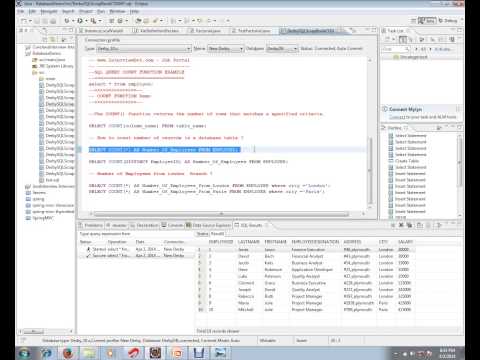Click the Result1 sub-tab in SQL Results
The height and width of the screenshot is (360, 480).
(x=218, y=234)
